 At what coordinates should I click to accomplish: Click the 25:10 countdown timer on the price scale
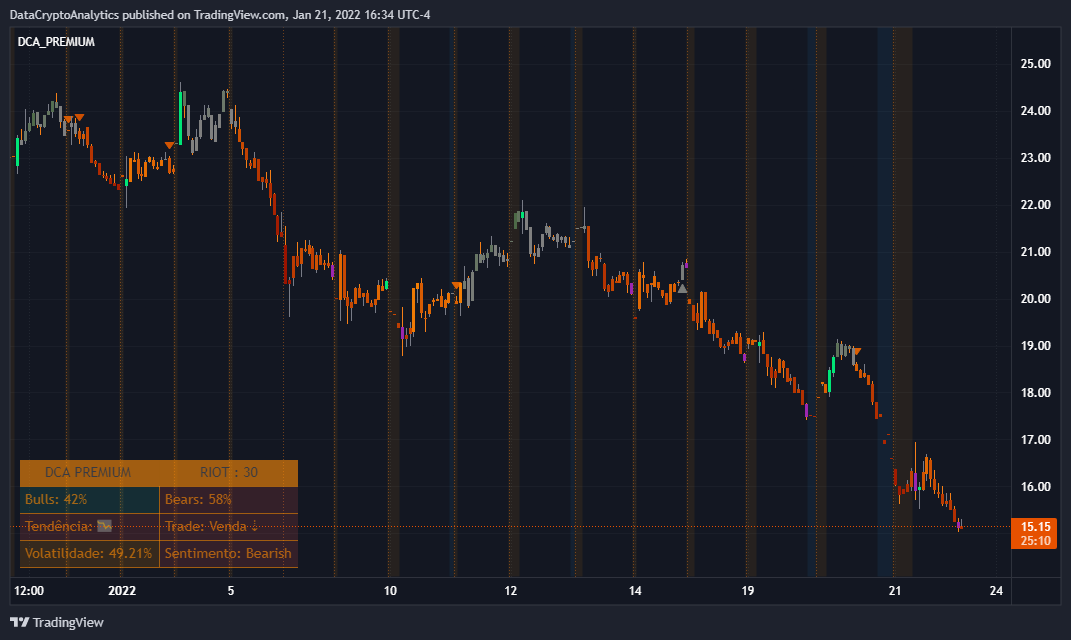(1036, 538)
